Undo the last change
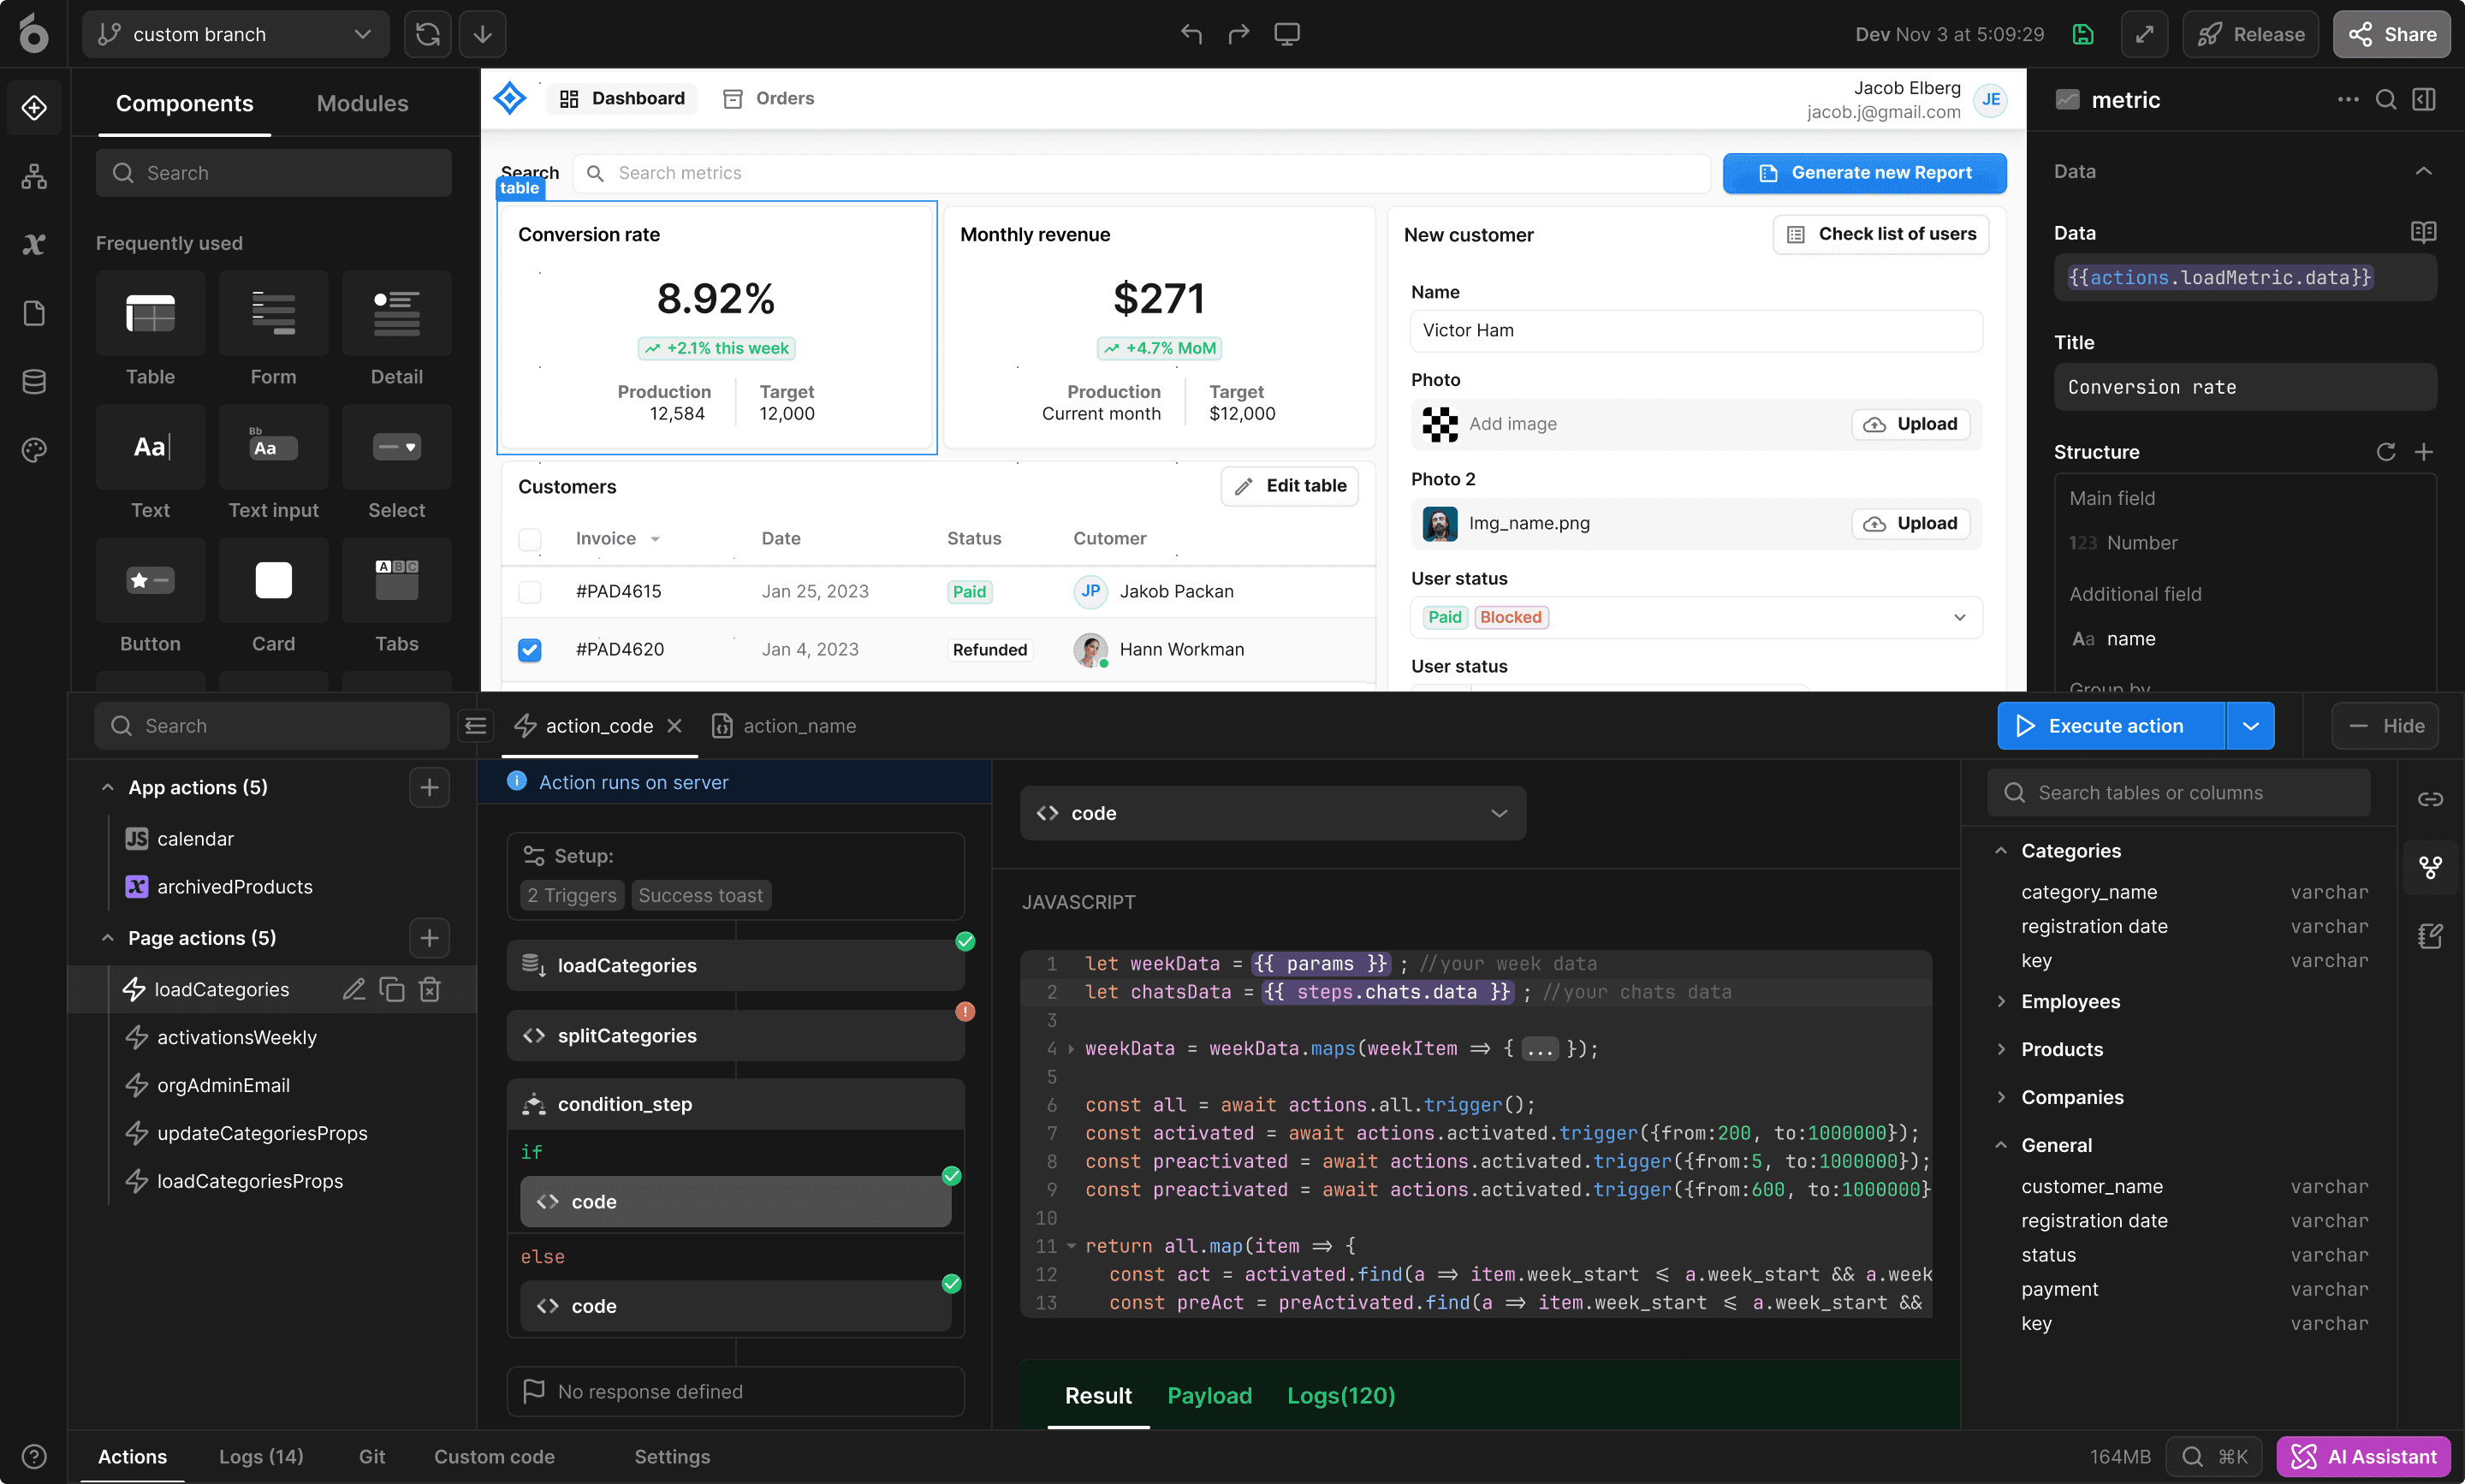 click(1191, 34)
